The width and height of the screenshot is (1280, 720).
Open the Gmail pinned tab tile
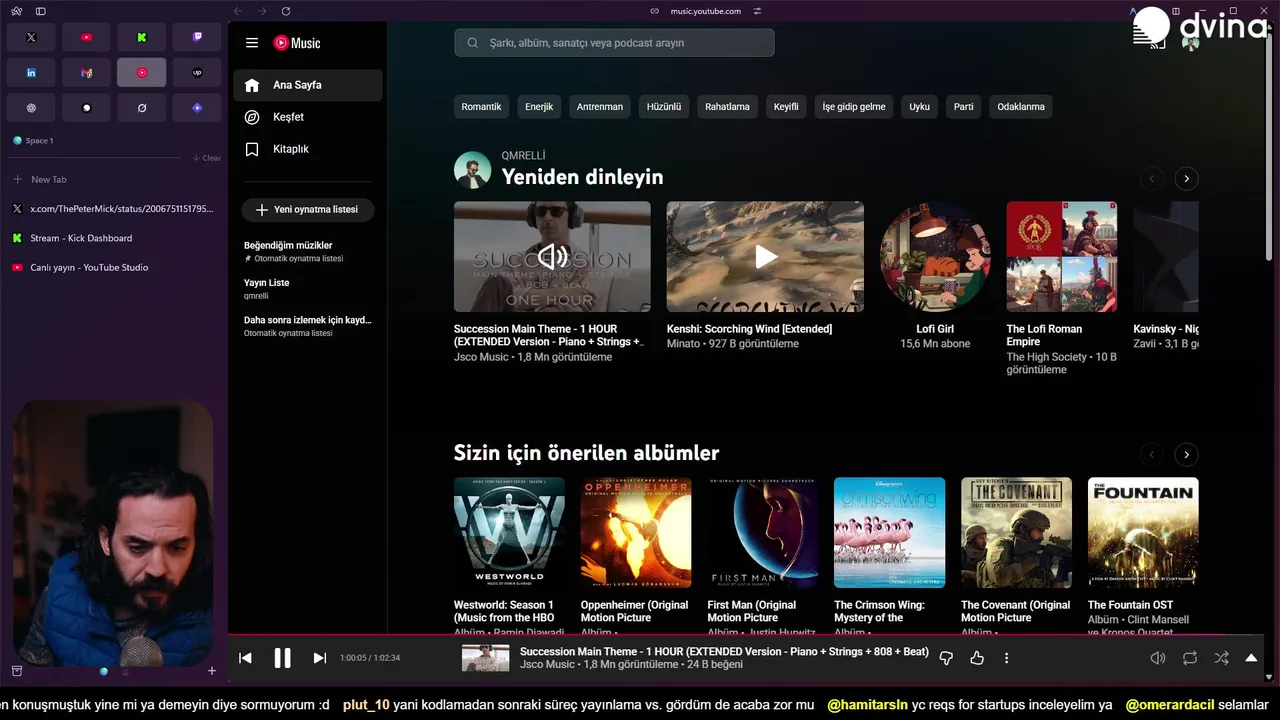tap(86, 73)
